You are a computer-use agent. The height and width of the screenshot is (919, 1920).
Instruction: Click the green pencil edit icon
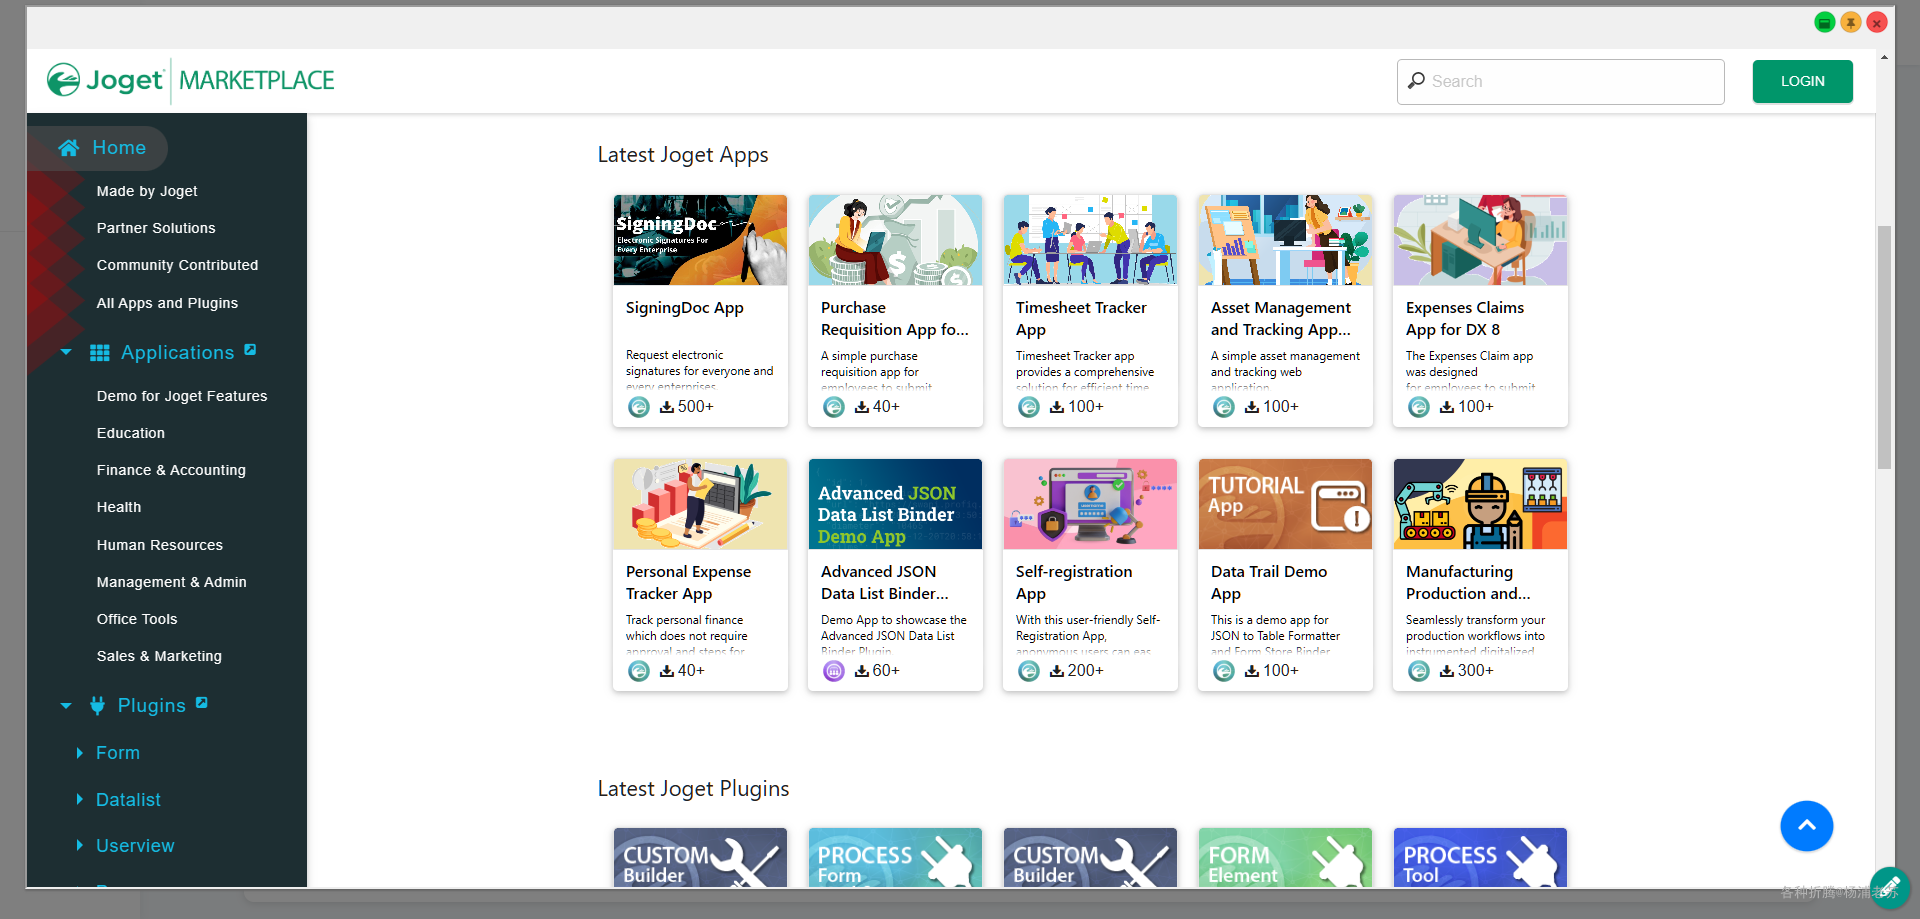1889,887
